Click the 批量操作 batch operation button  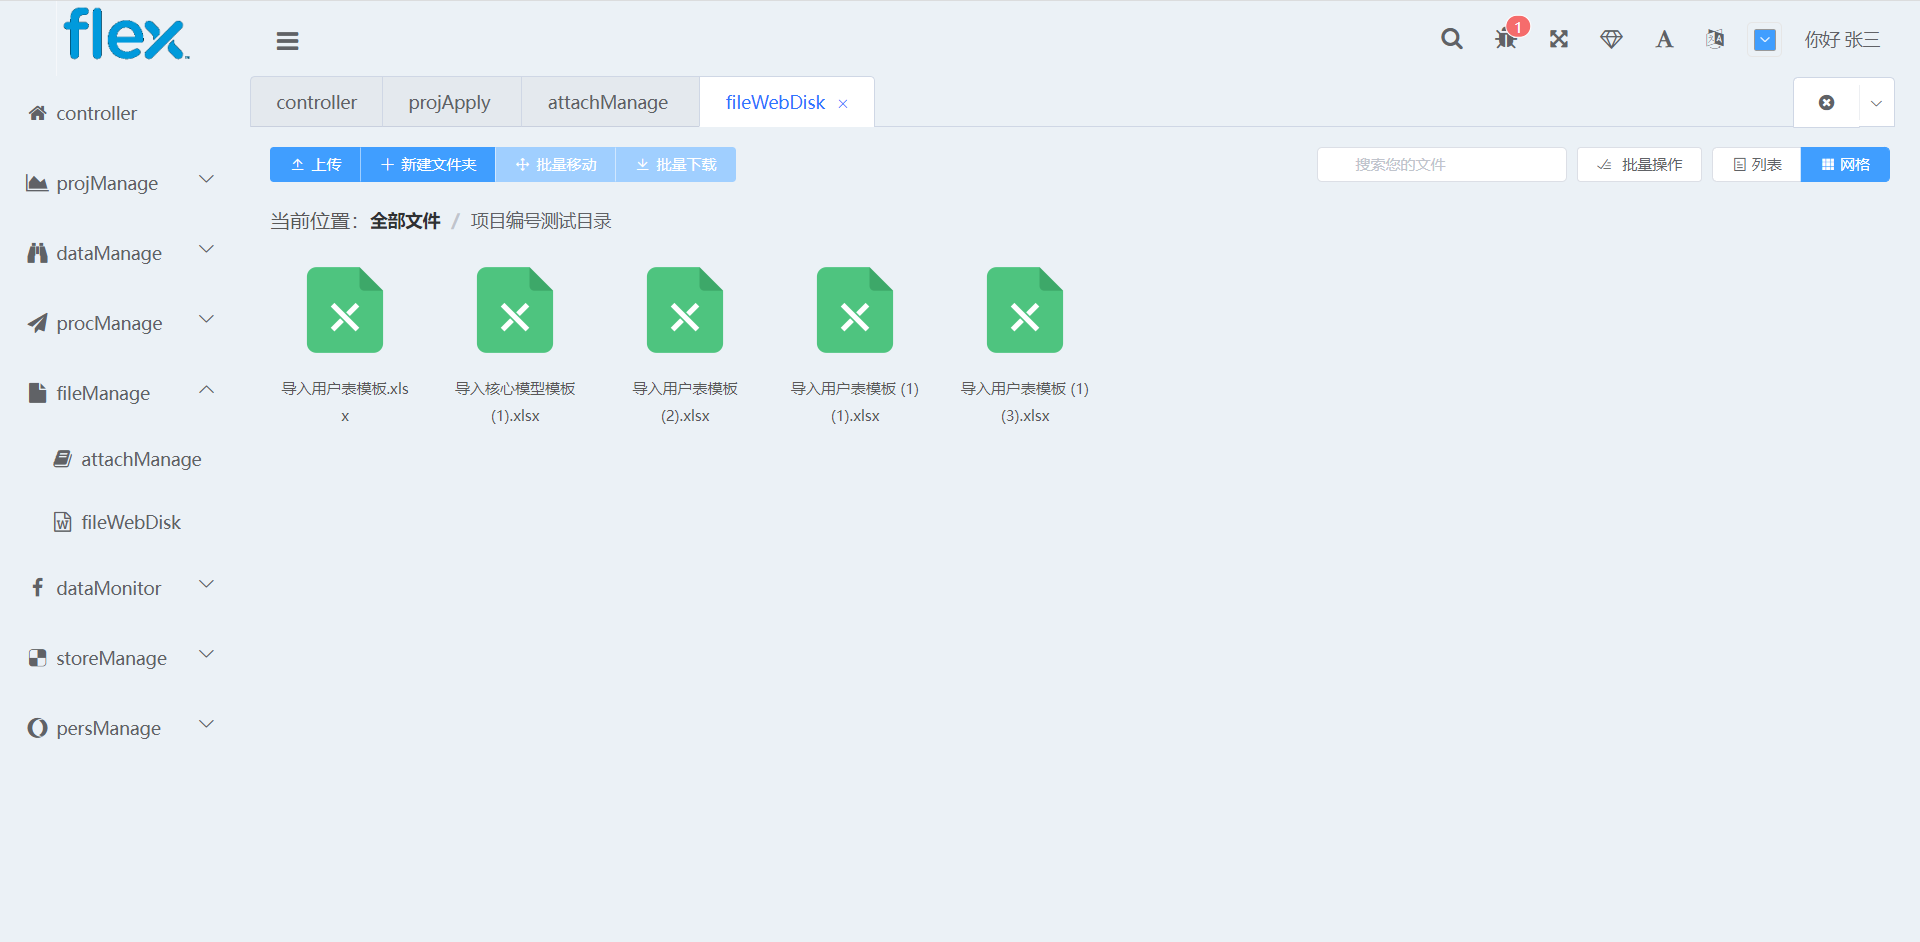click(x=1639, y=165)
